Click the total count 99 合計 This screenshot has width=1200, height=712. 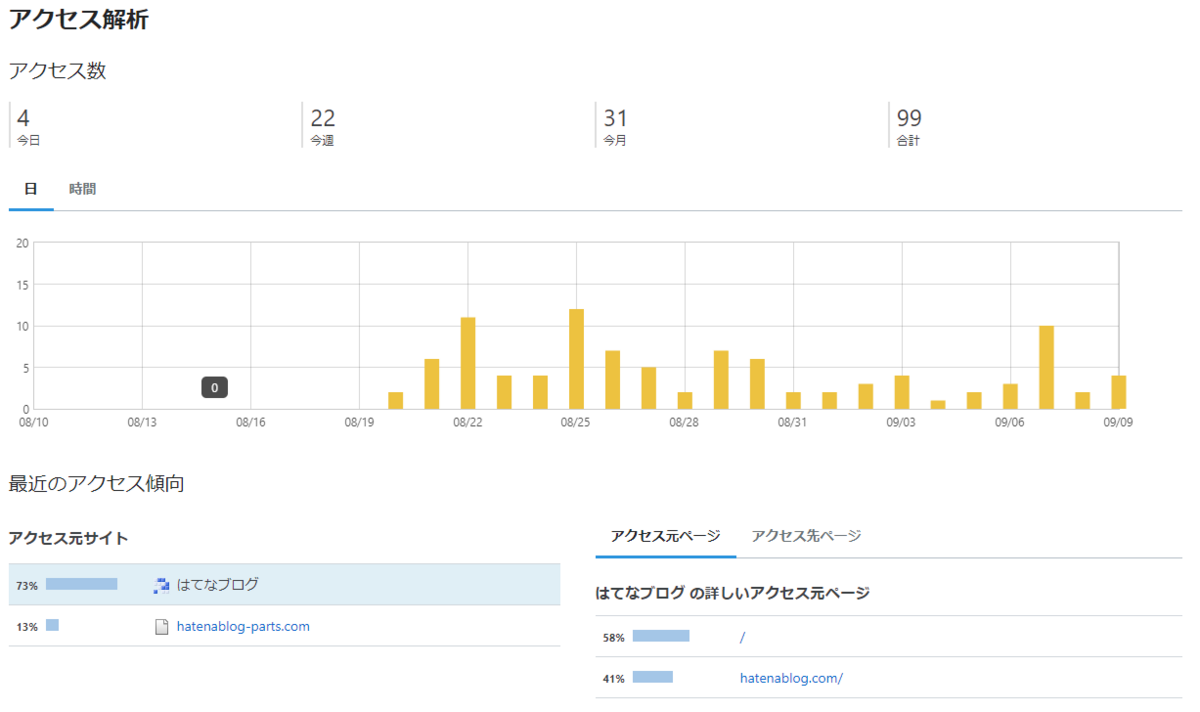(x=909, y=127)
